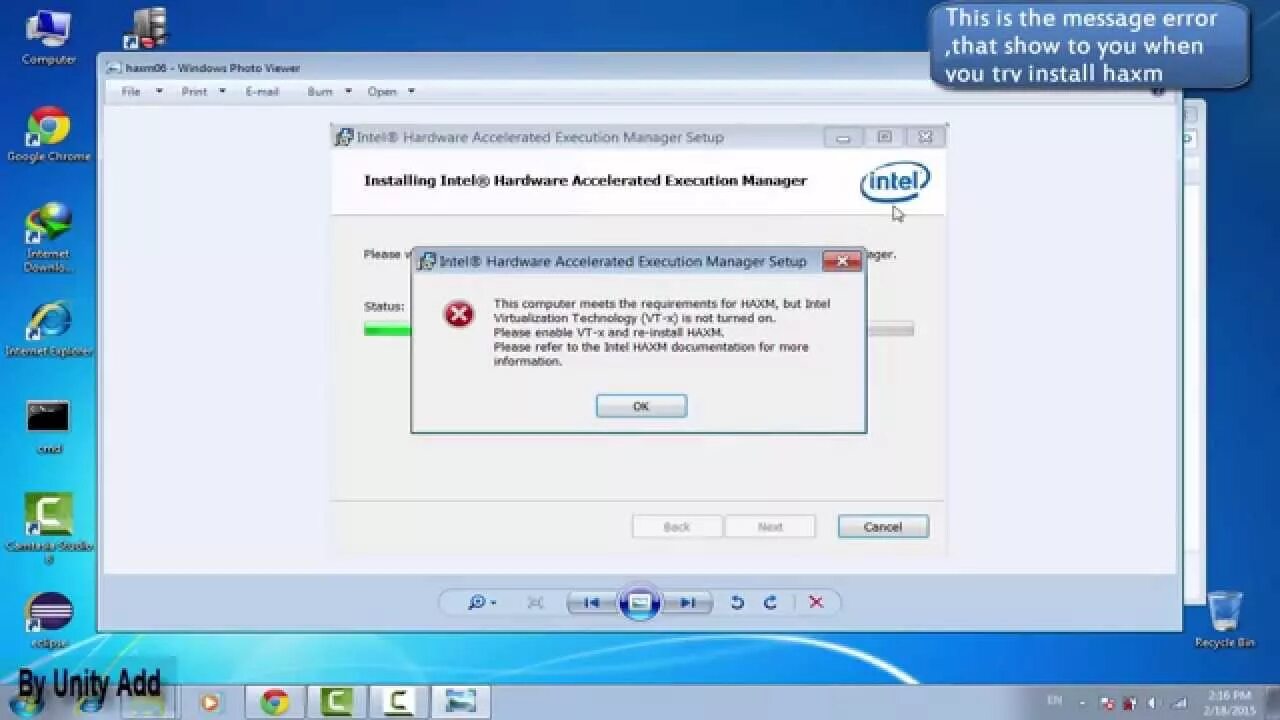Click the network icon in system tray
Viewport: 1280px width, 720px height.
point(1178,703)
